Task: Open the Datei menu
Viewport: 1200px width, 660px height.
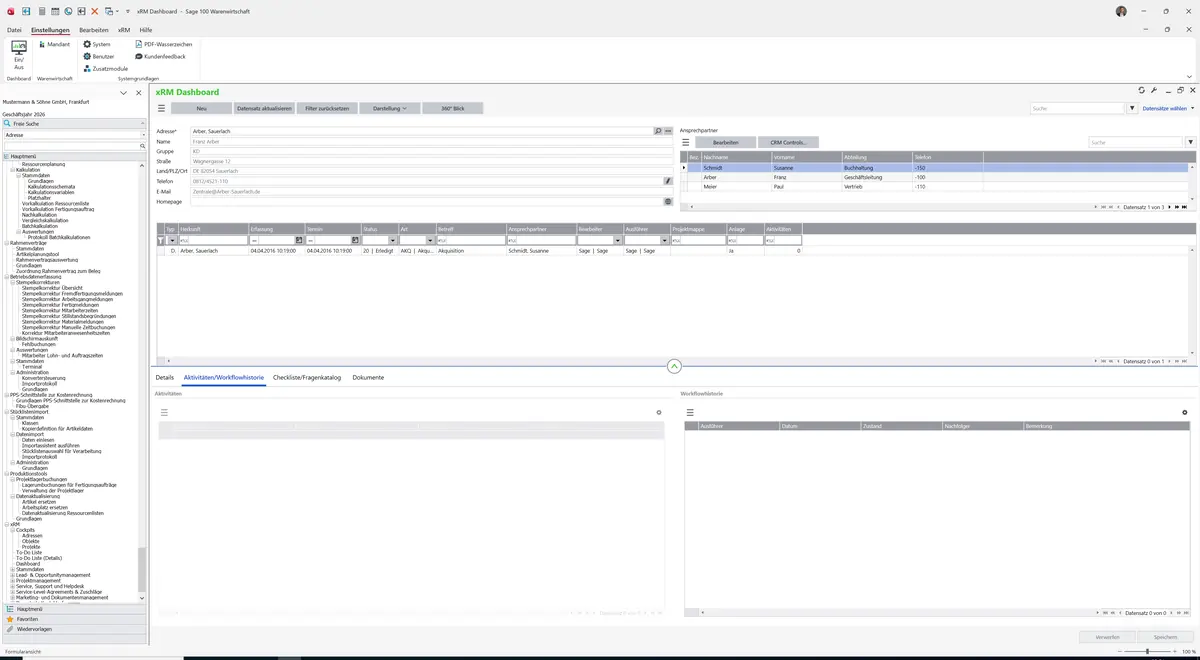Action: (14, 30)
